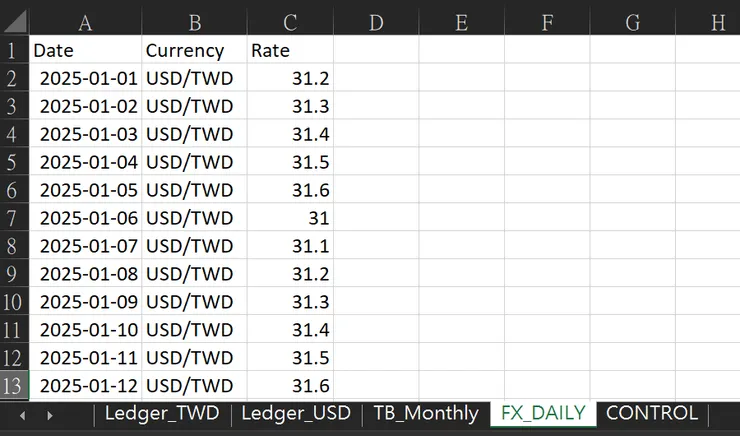740x436 pixels.
Task: Select row 8 header
Action: click(x=14, y=245)
